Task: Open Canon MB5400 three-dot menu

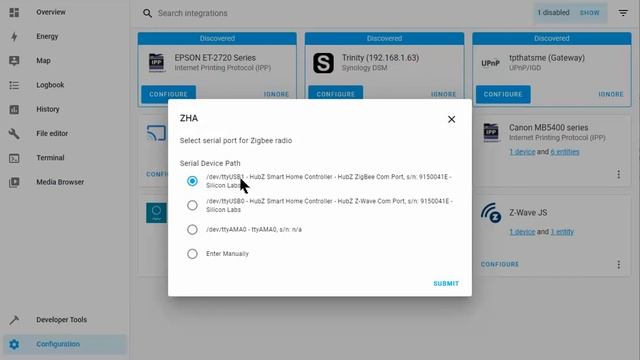Action: pyautogui.click(x=618, y=175)
